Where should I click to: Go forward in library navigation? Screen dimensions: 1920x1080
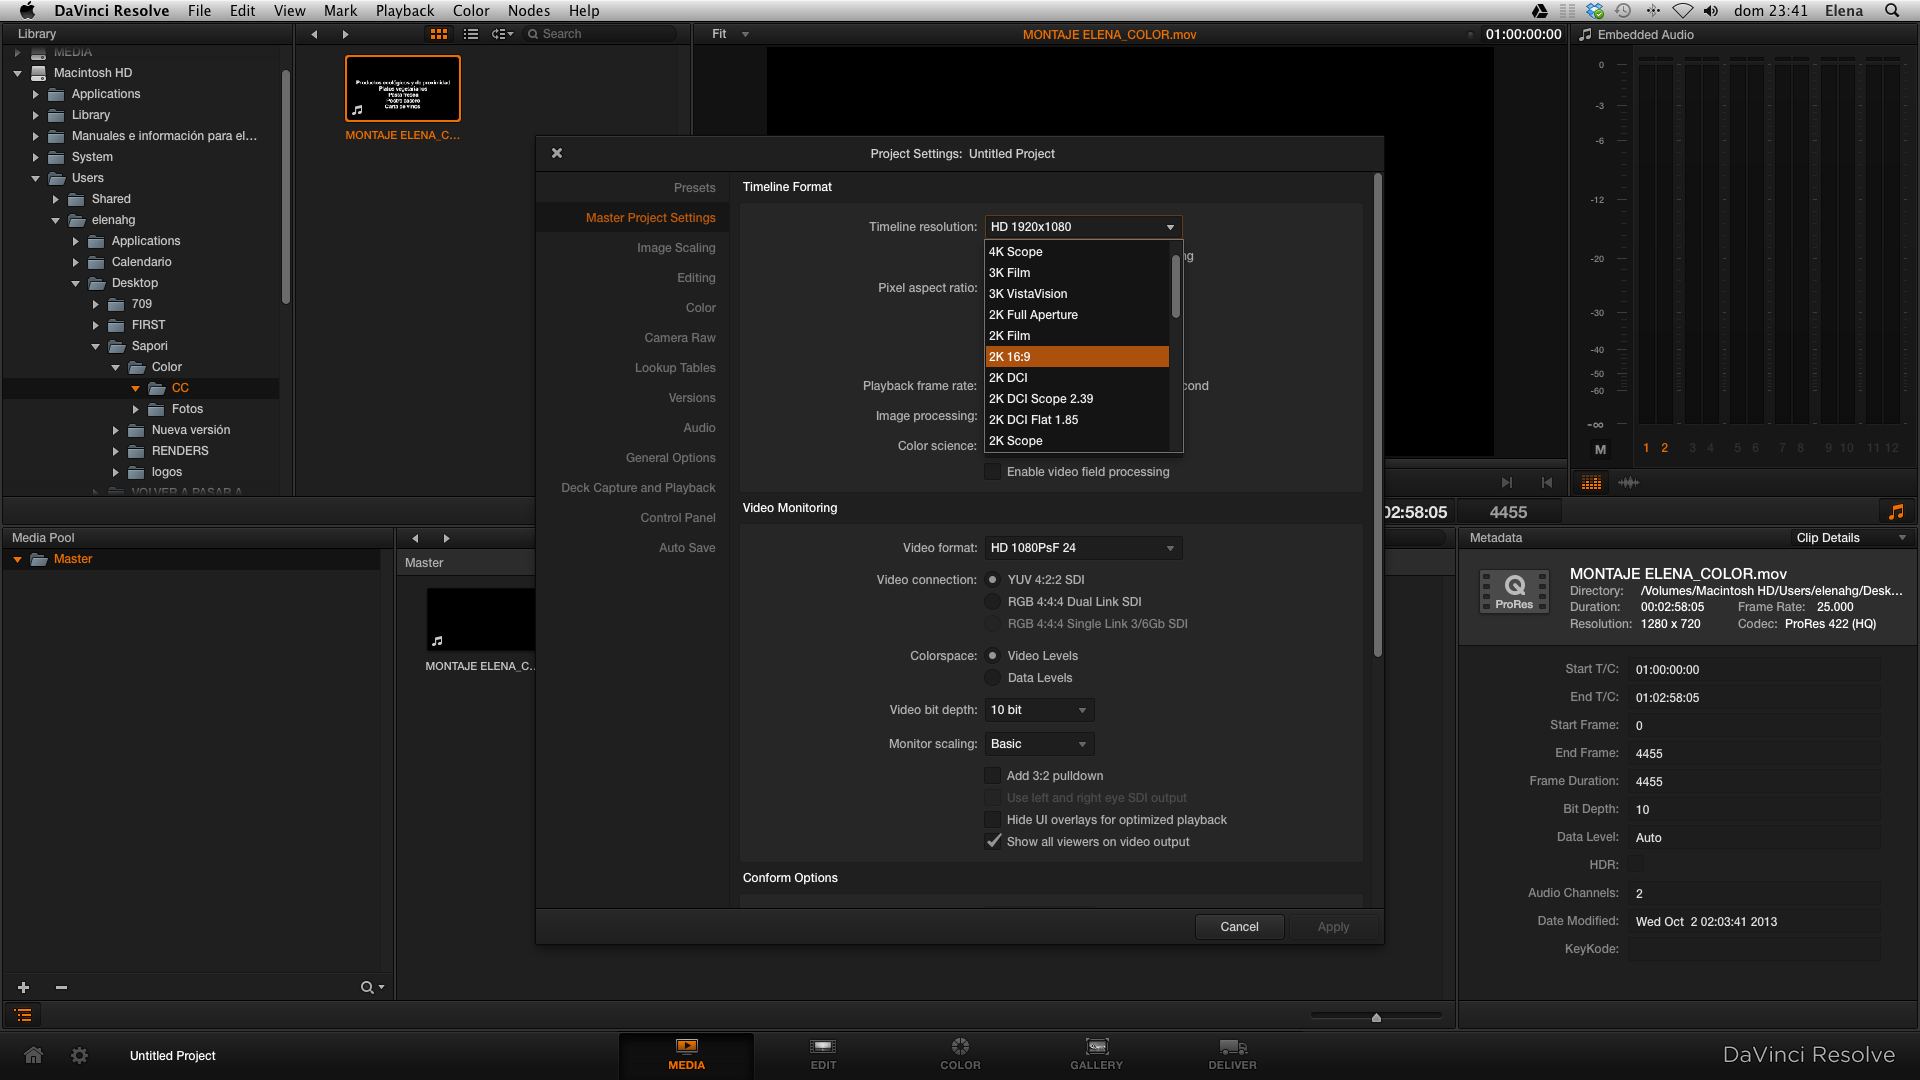coord(346,34)
